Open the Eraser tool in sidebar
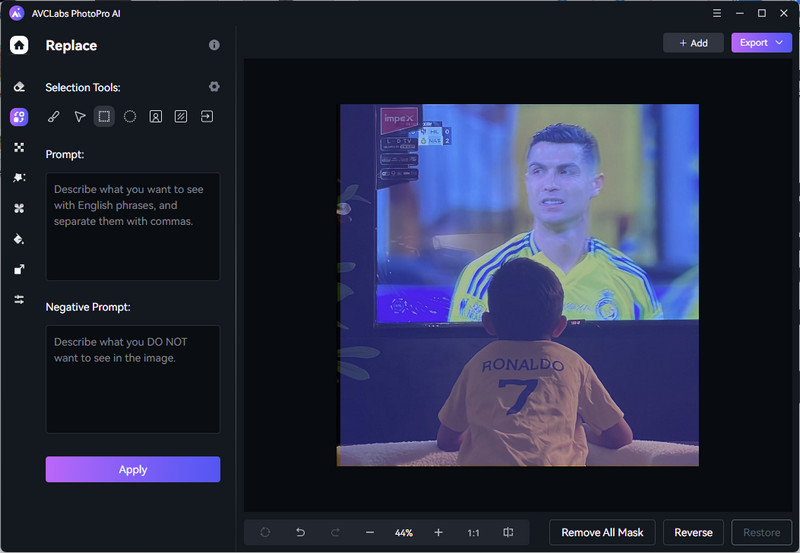 [19, 87]
